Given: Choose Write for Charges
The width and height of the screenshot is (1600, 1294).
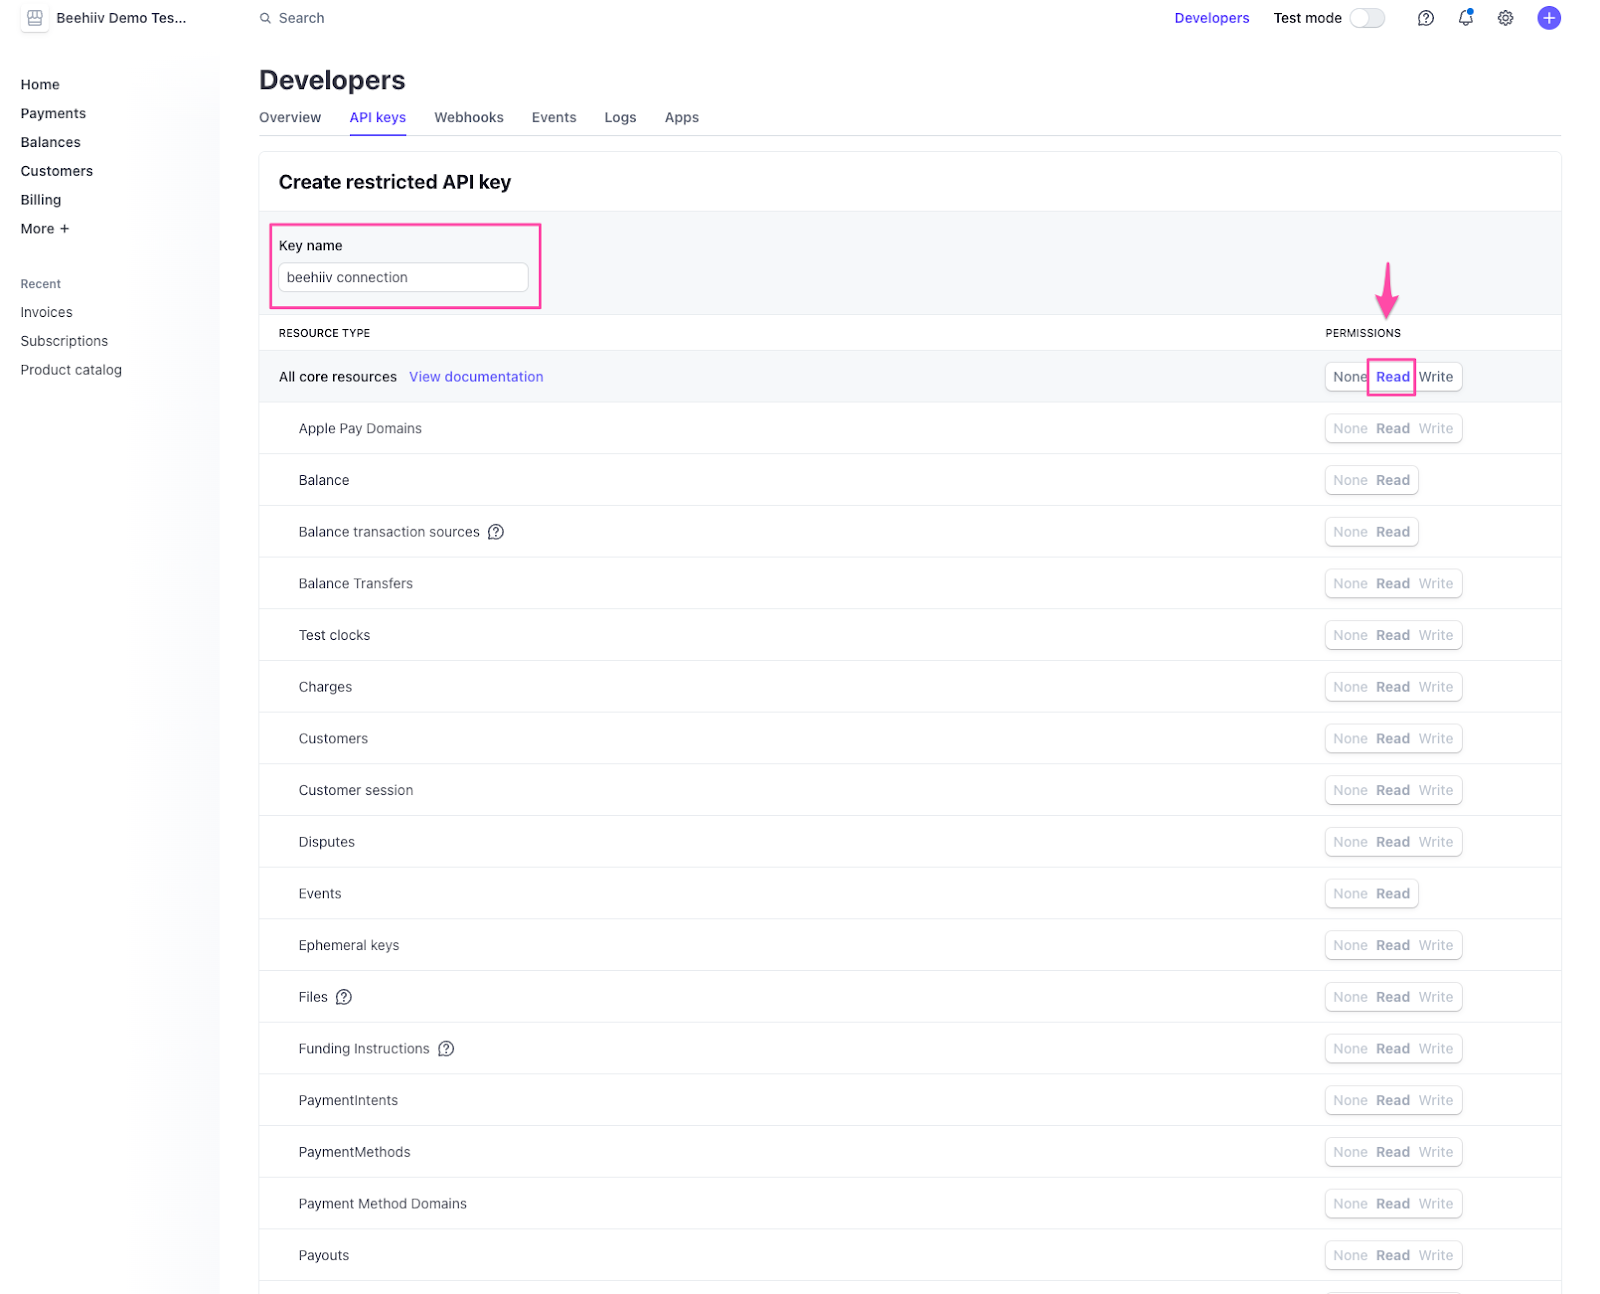Looking at the screenshot, I should point(1435,687).
